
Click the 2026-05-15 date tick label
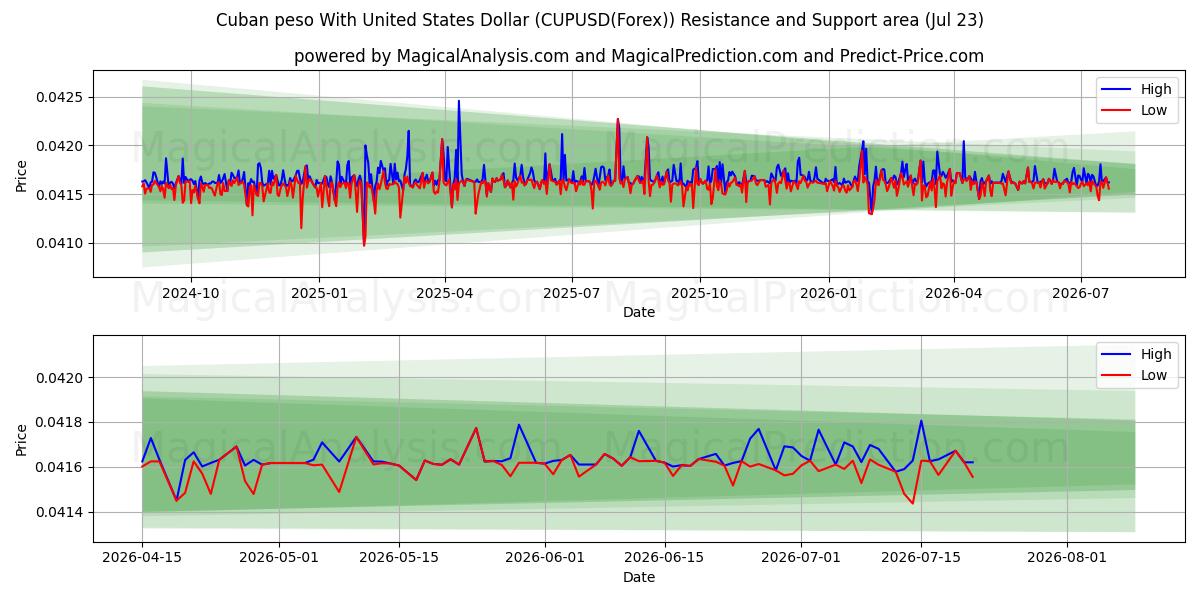coord(399,559)
